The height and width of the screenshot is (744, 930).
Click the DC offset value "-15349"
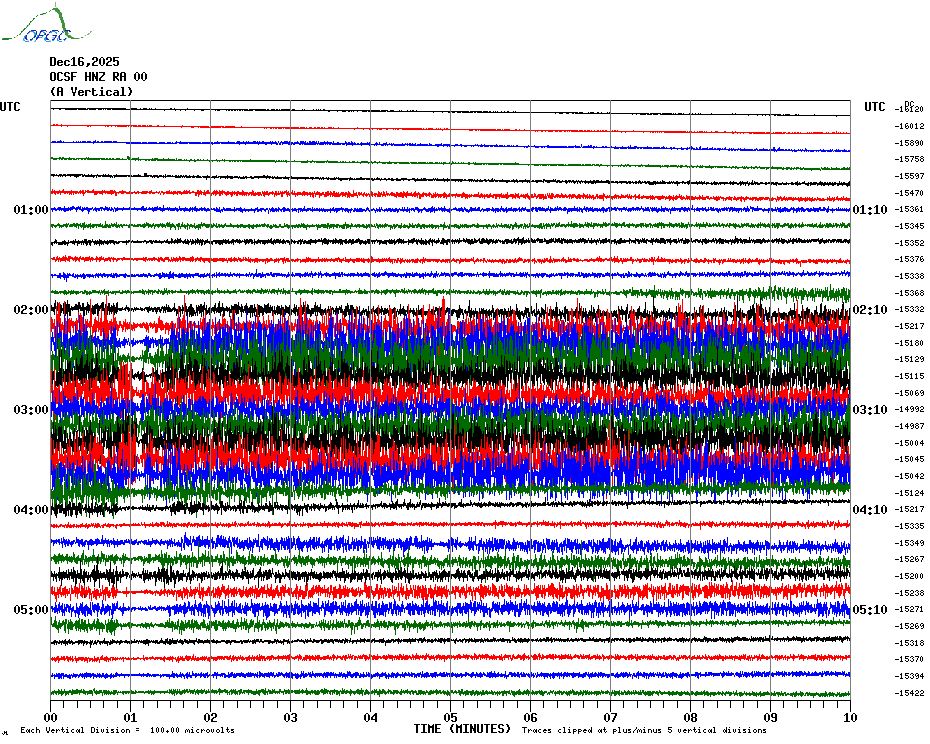(x=909, y=543)
